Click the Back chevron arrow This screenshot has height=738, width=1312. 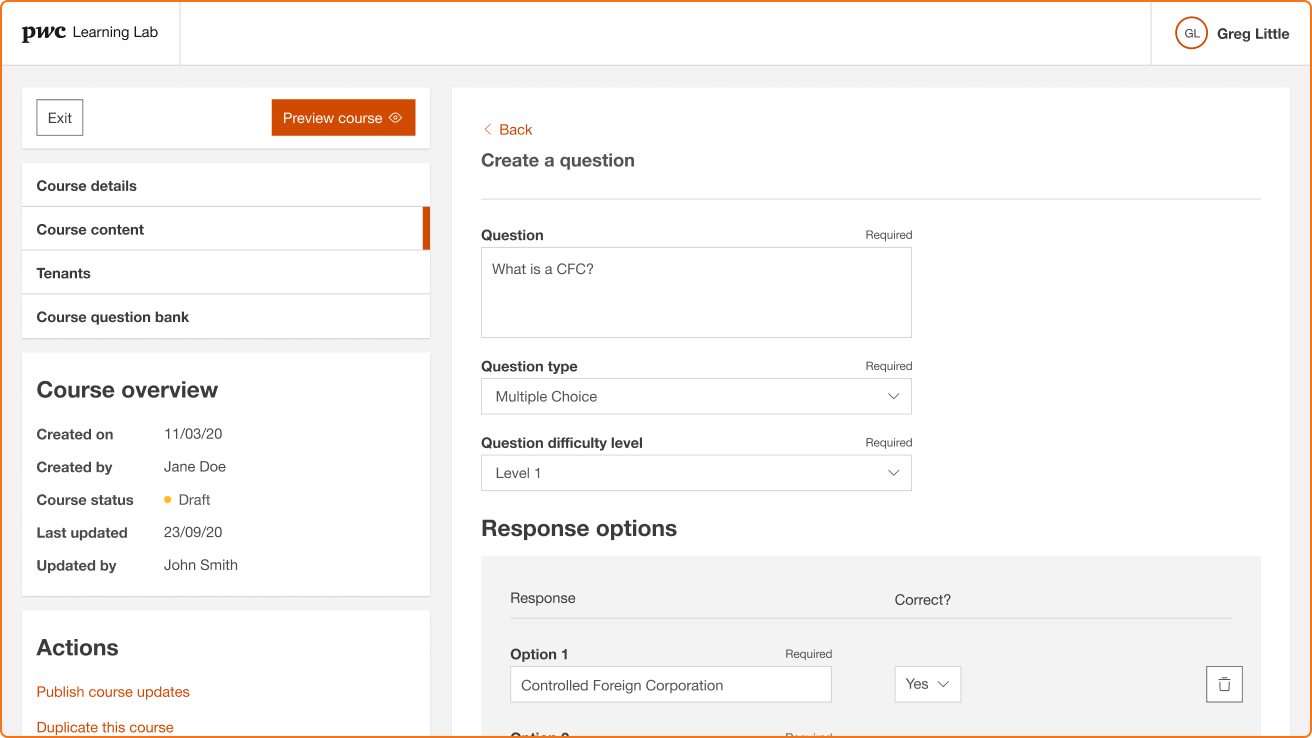pos(488,130)
